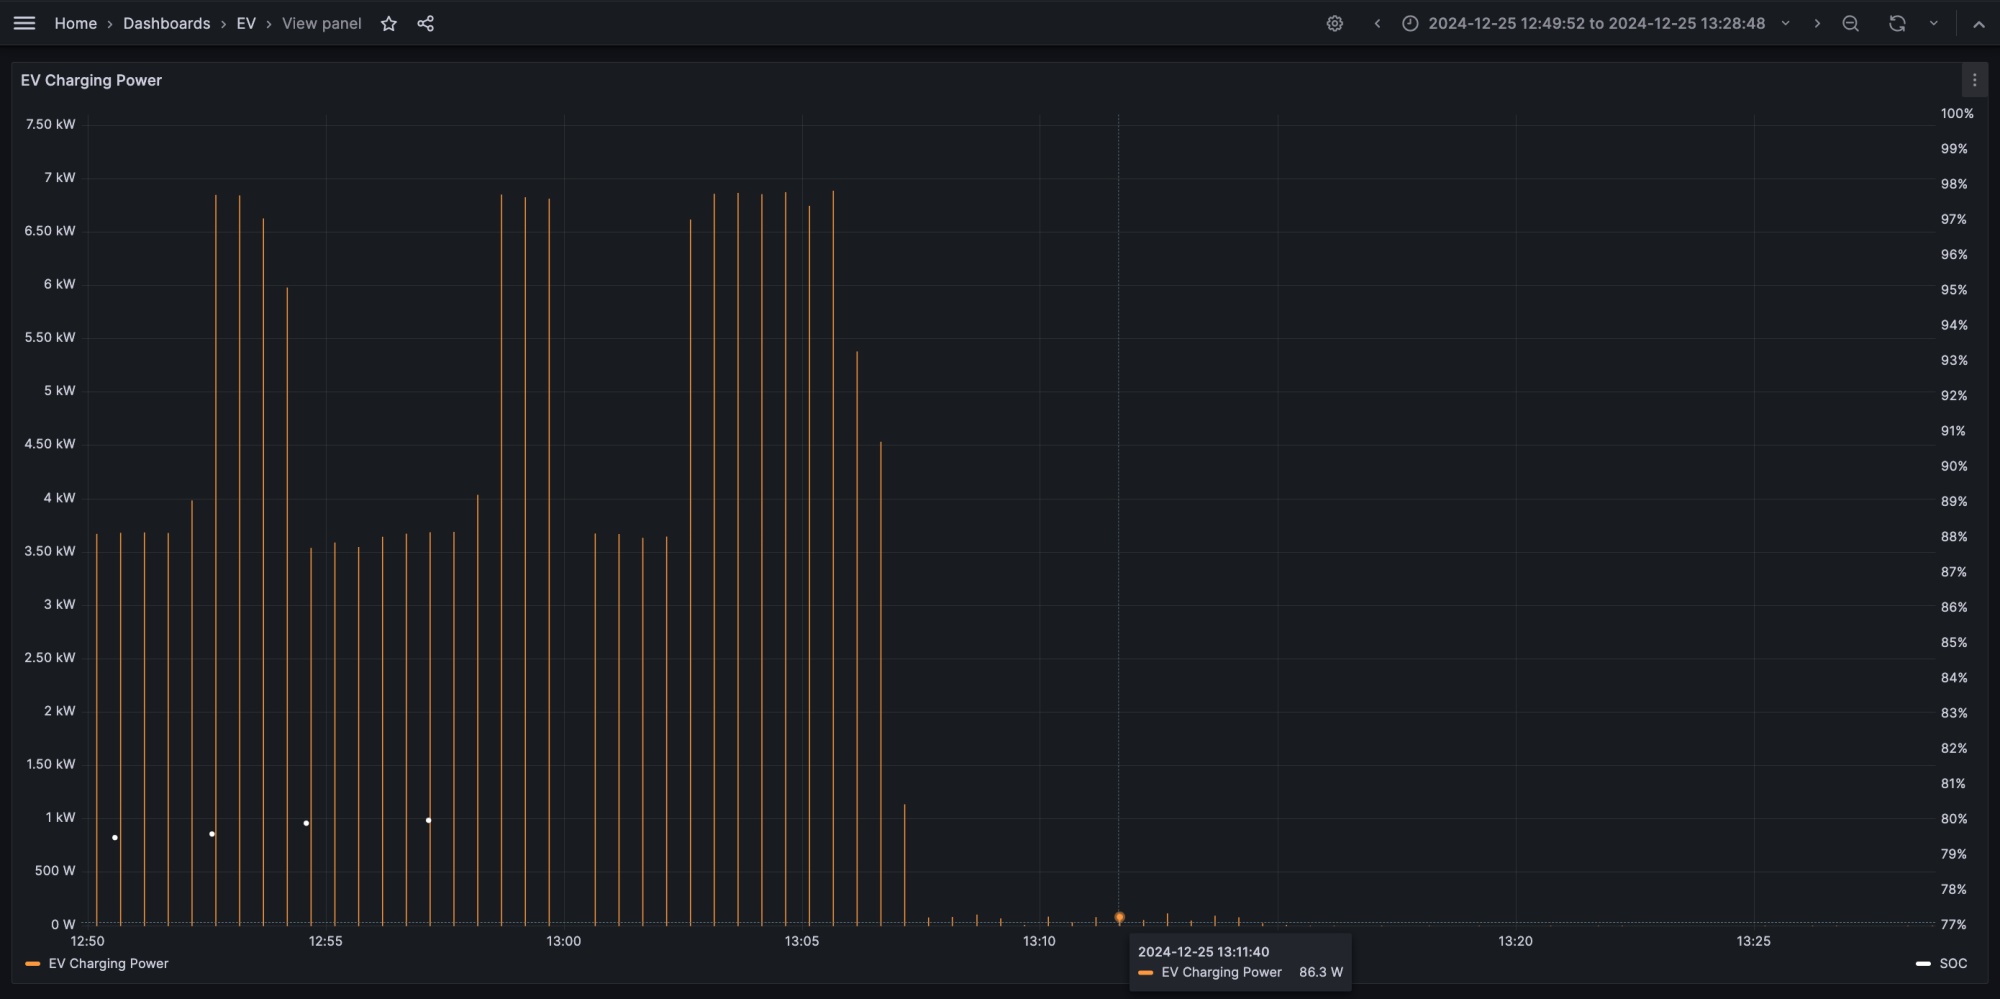Screen dimensions: 2000x999
Task: Click the highlighted data point at 13:11:40
Action: tap(1119, 916)
